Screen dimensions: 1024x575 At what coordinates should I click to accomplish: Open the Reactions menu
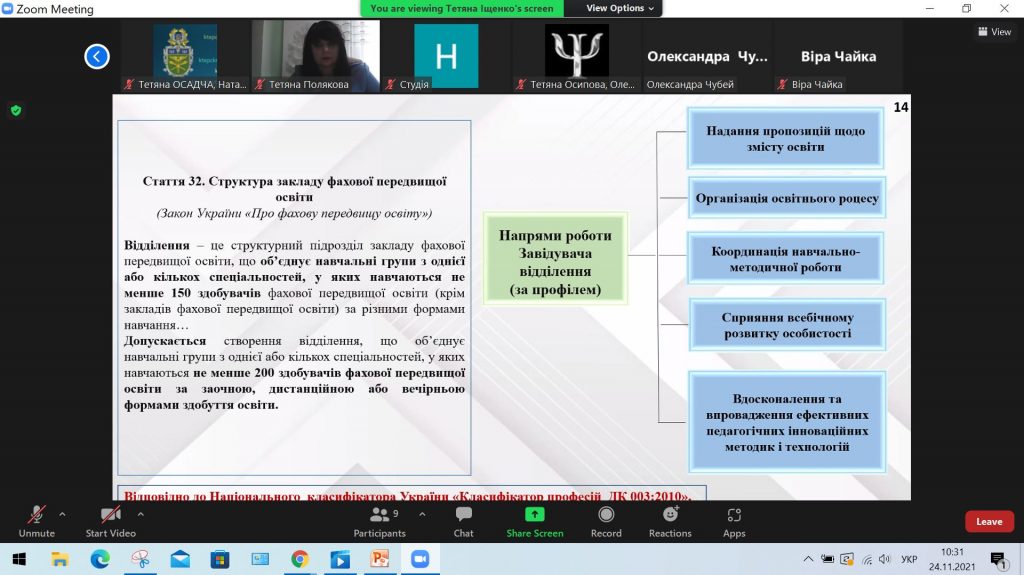(x=670, y=520)
